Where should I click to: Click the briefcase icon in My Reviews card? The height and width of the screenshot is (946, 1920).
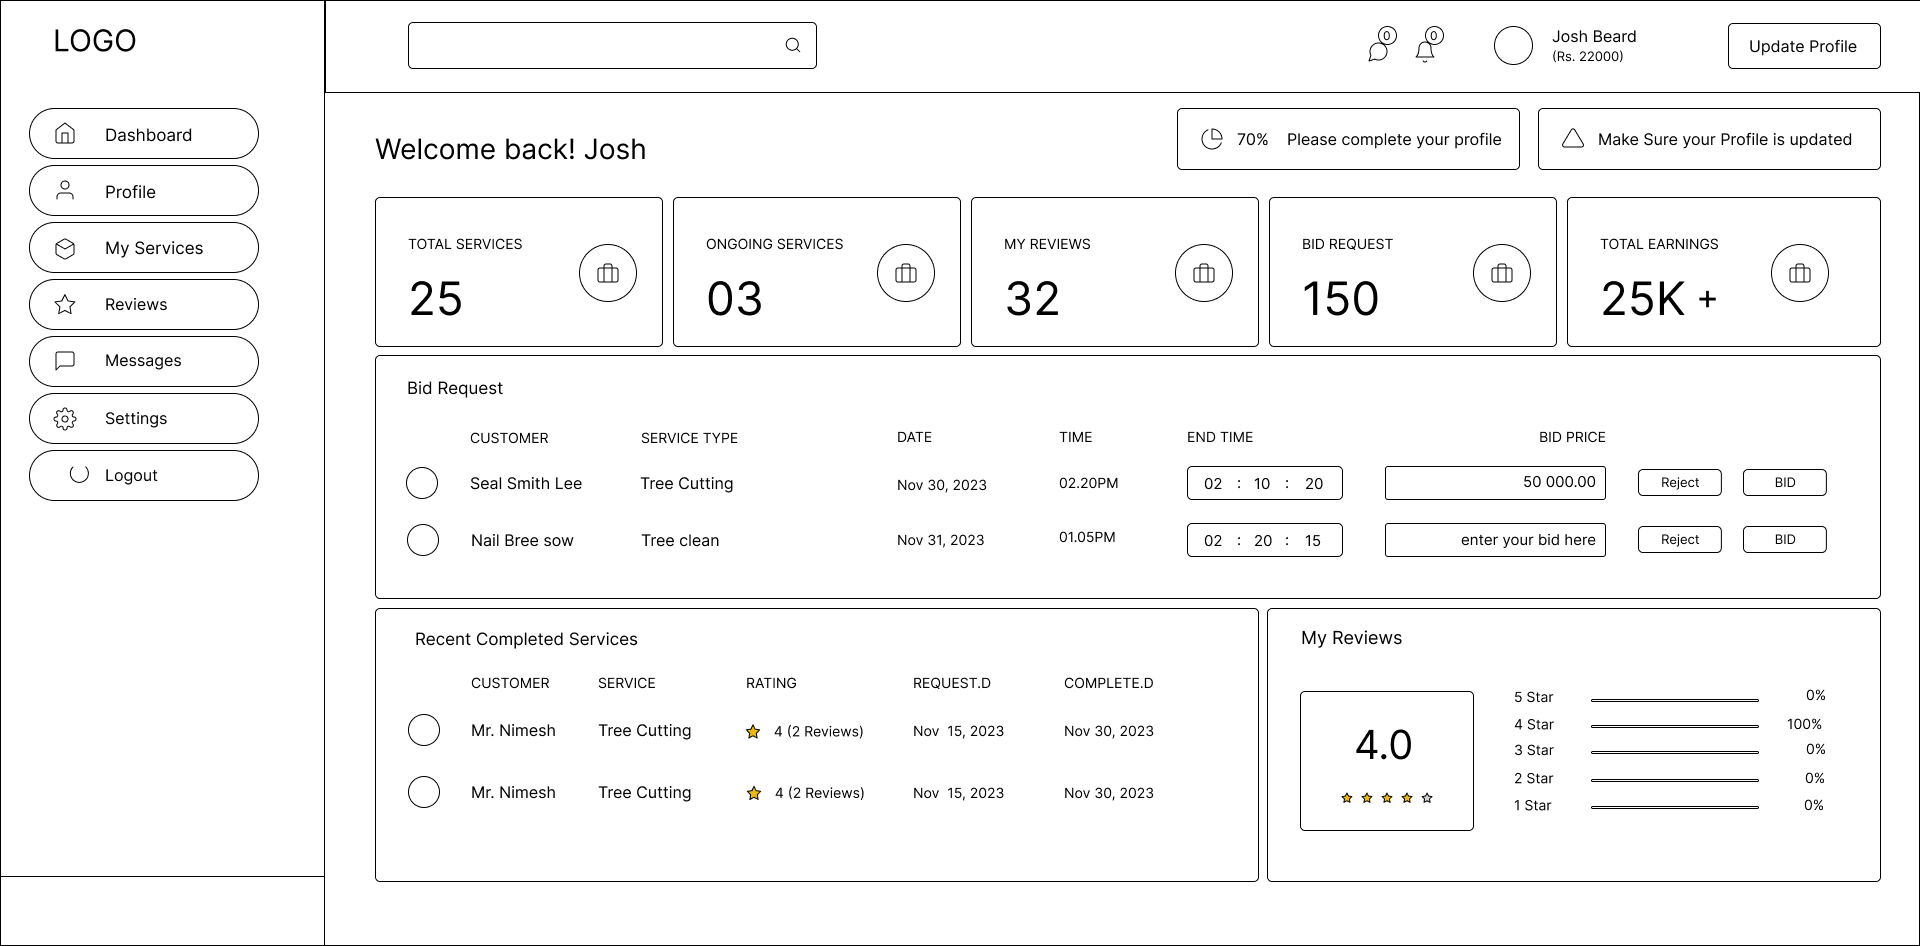tap(1204, 273)
